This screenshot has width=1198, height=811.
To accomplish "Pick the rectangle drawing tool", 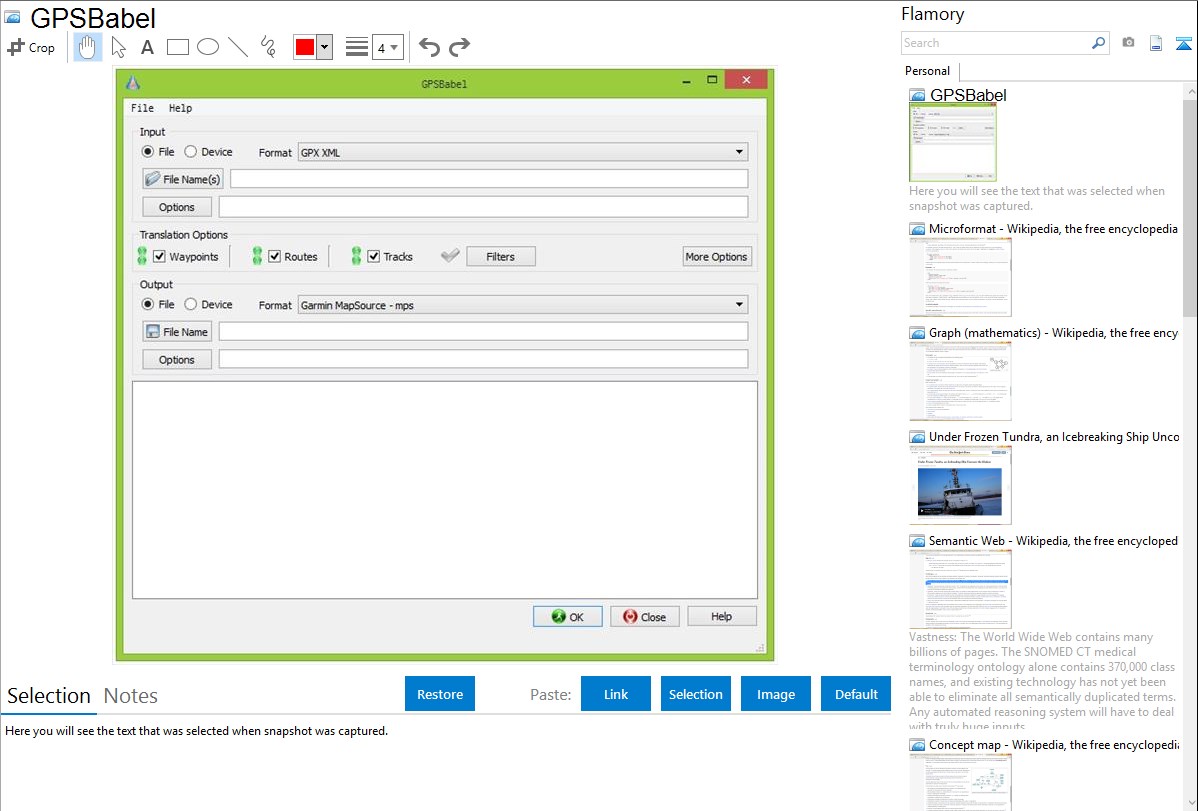I will pyautogui.click(x=177, y=47).
